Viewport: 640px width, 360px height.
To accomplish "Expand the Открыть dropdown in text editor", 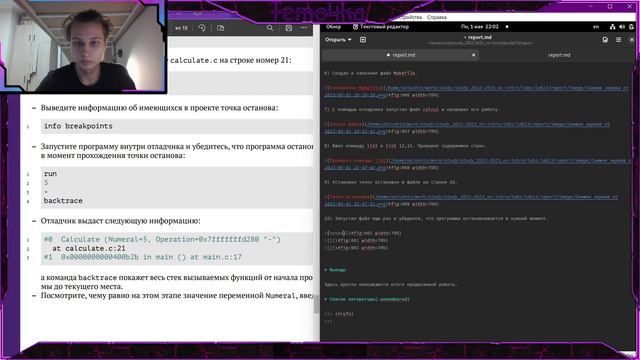I will pos(338,40).
